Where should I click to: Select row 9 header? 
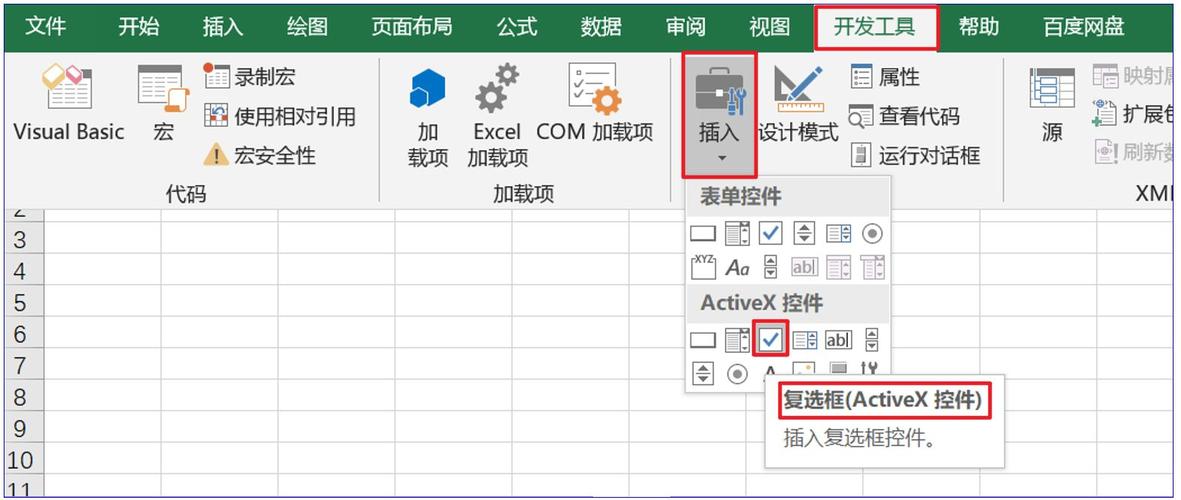[x=23, y=429]
